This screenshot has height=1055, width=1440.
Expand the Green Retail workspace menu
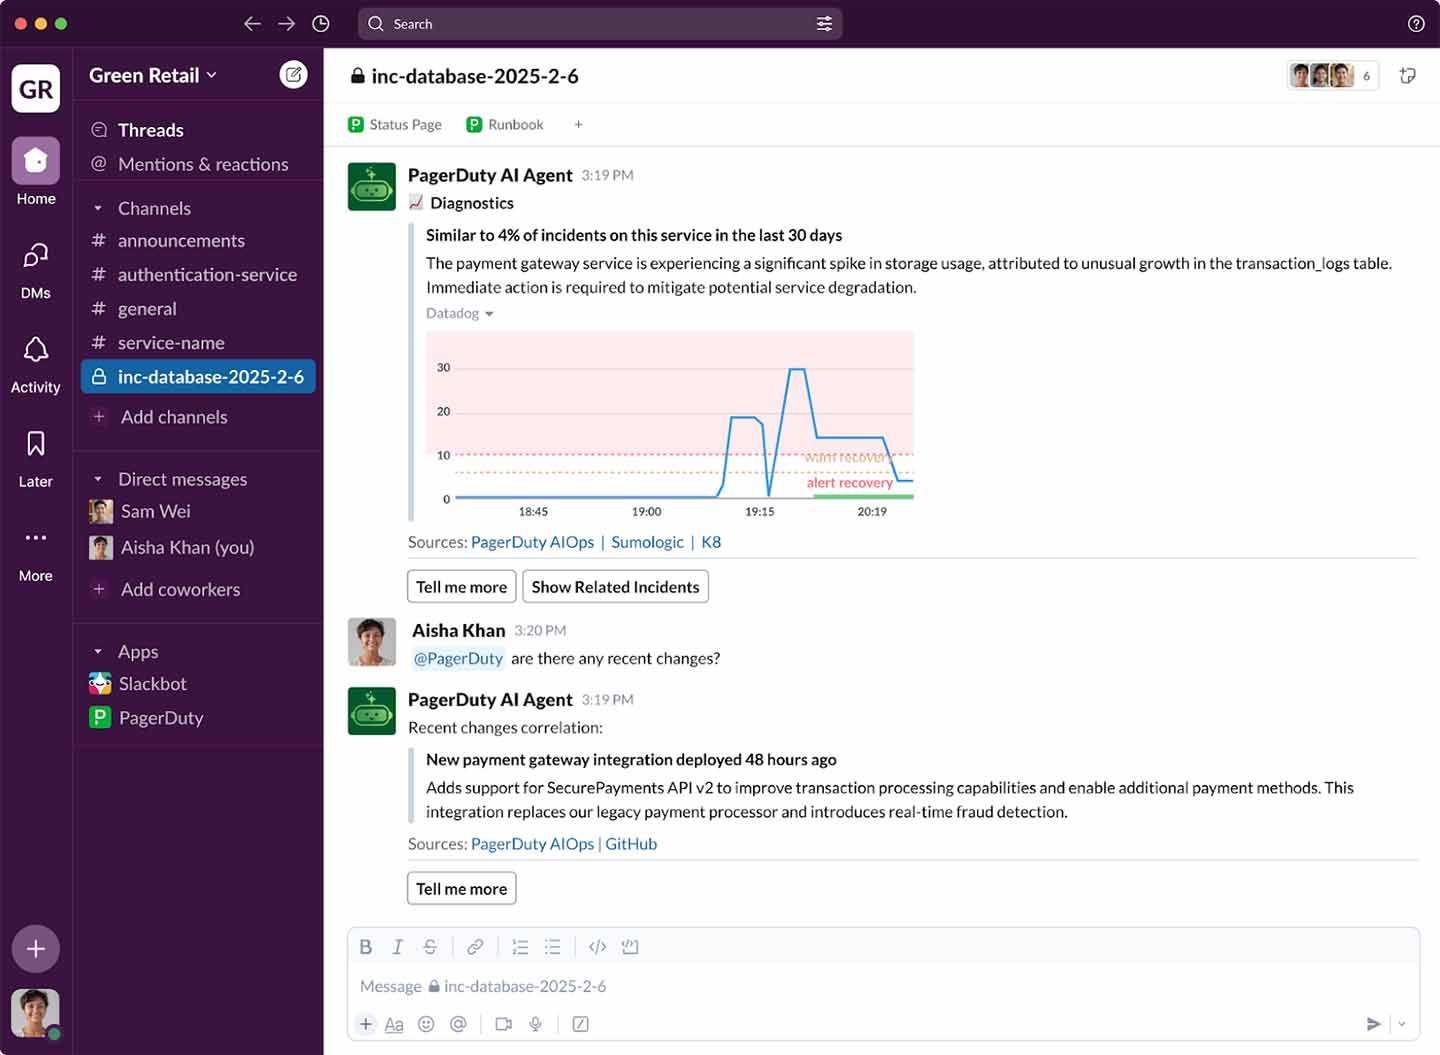tap(152, 74)
